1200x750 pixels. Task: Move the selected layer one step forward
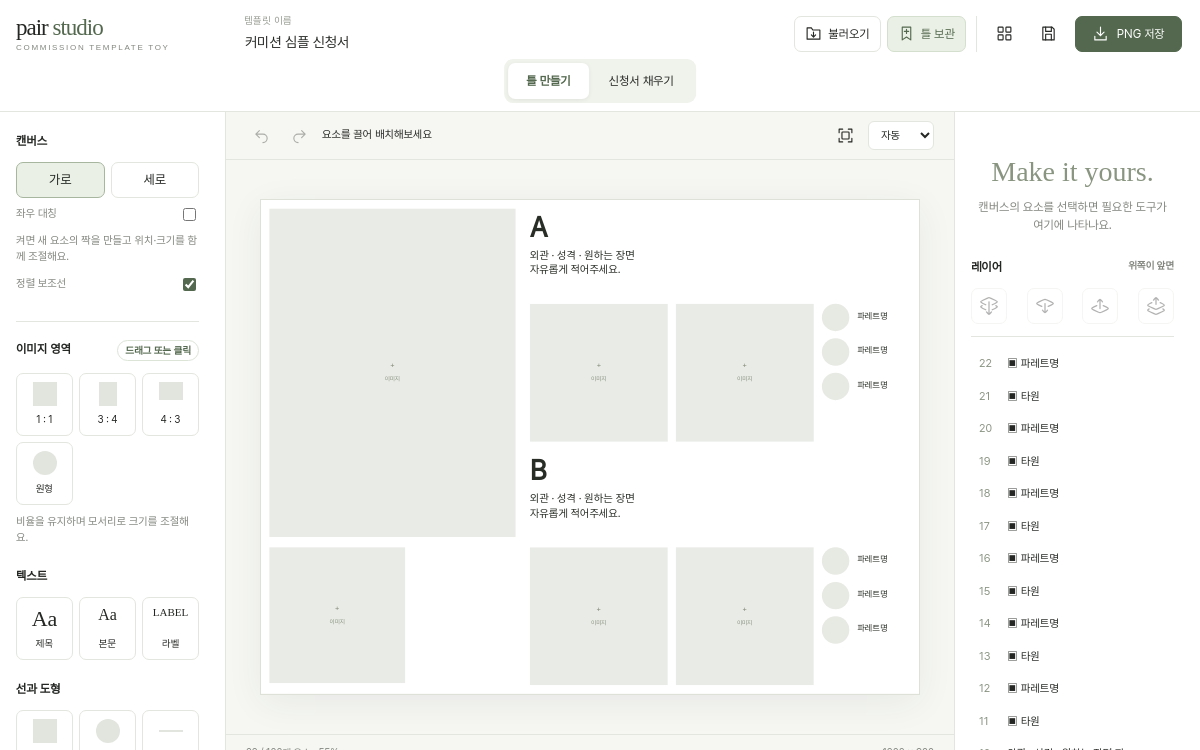(x=1100, y=306)
